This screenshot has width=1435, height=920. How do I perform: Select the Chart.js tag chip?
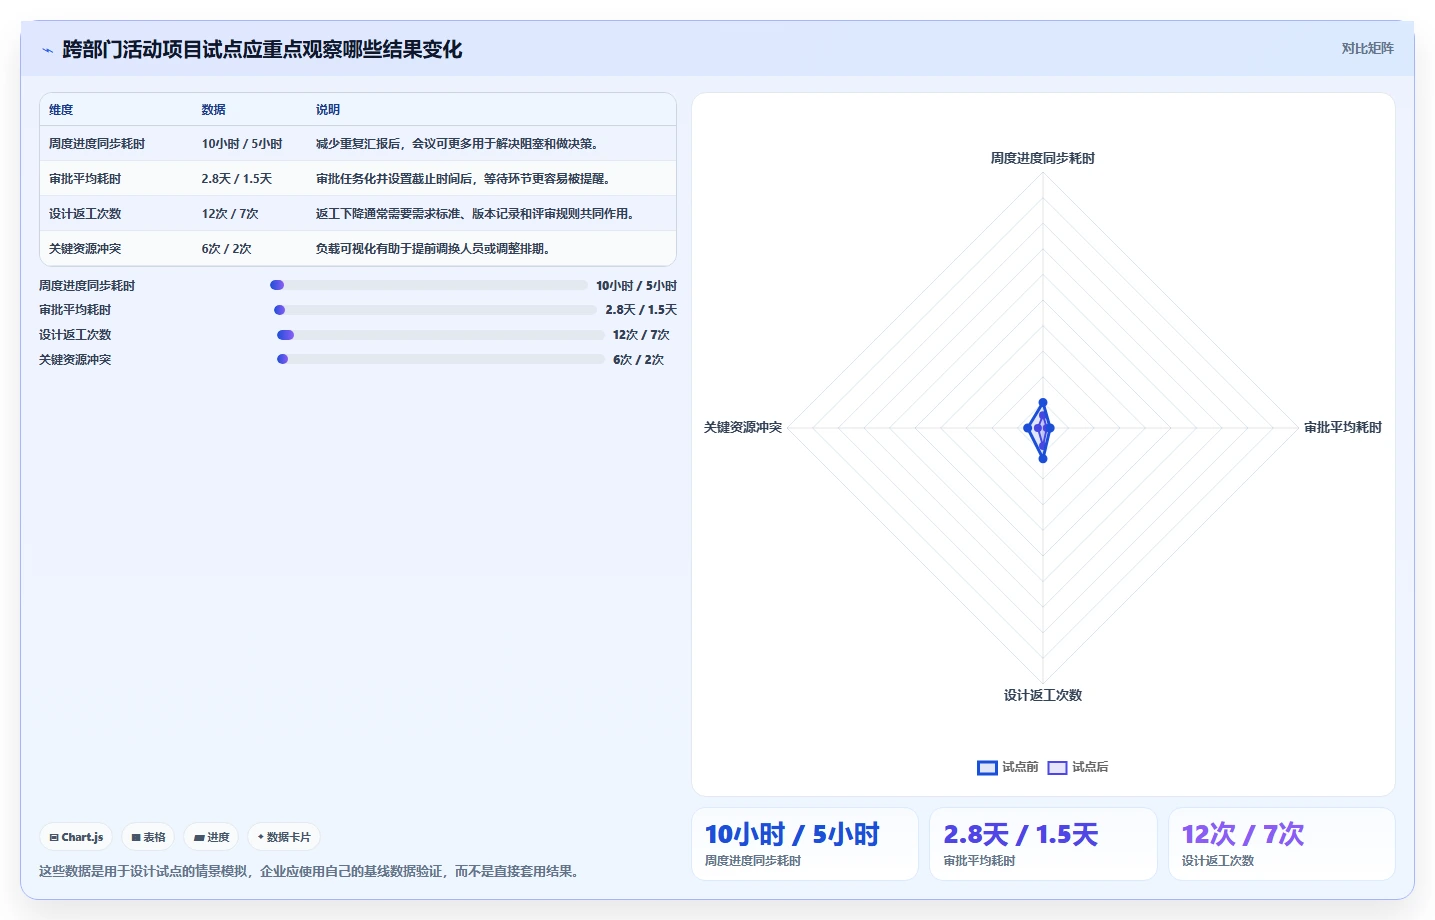click(76, 837)
